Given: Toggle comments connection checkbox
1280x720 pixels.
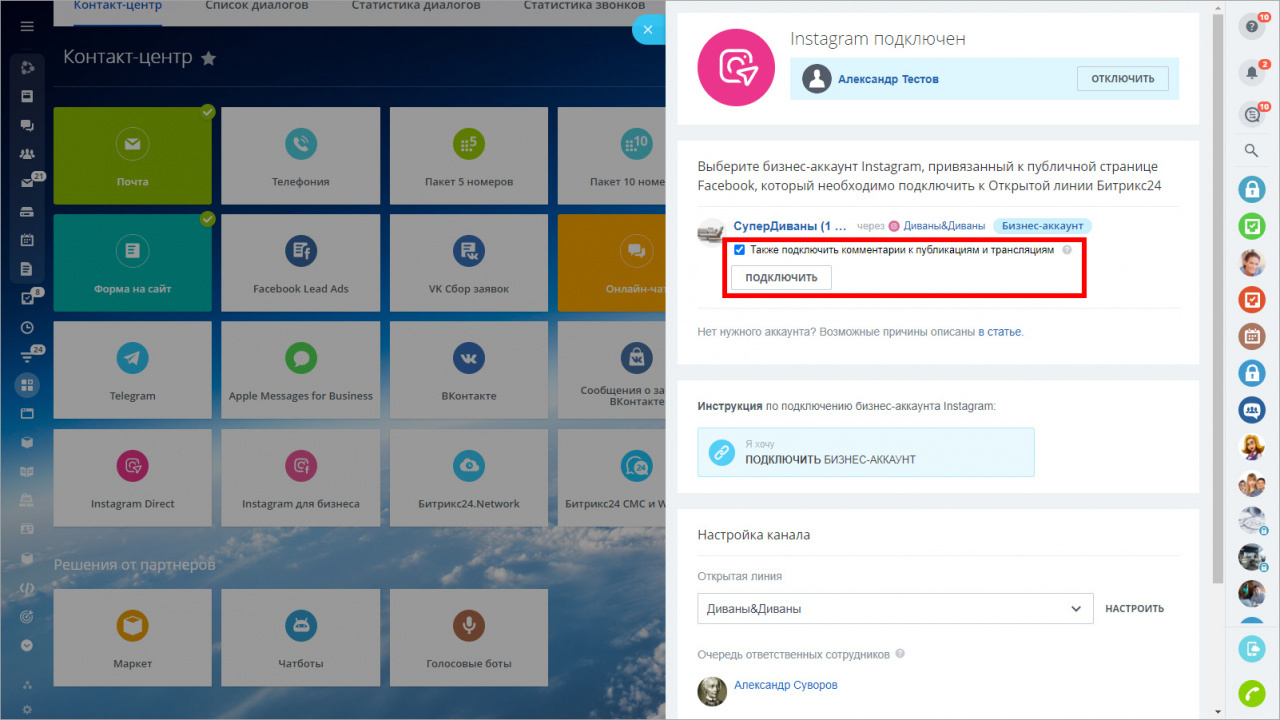Looking at the screenshot, I should click(739, 250).
